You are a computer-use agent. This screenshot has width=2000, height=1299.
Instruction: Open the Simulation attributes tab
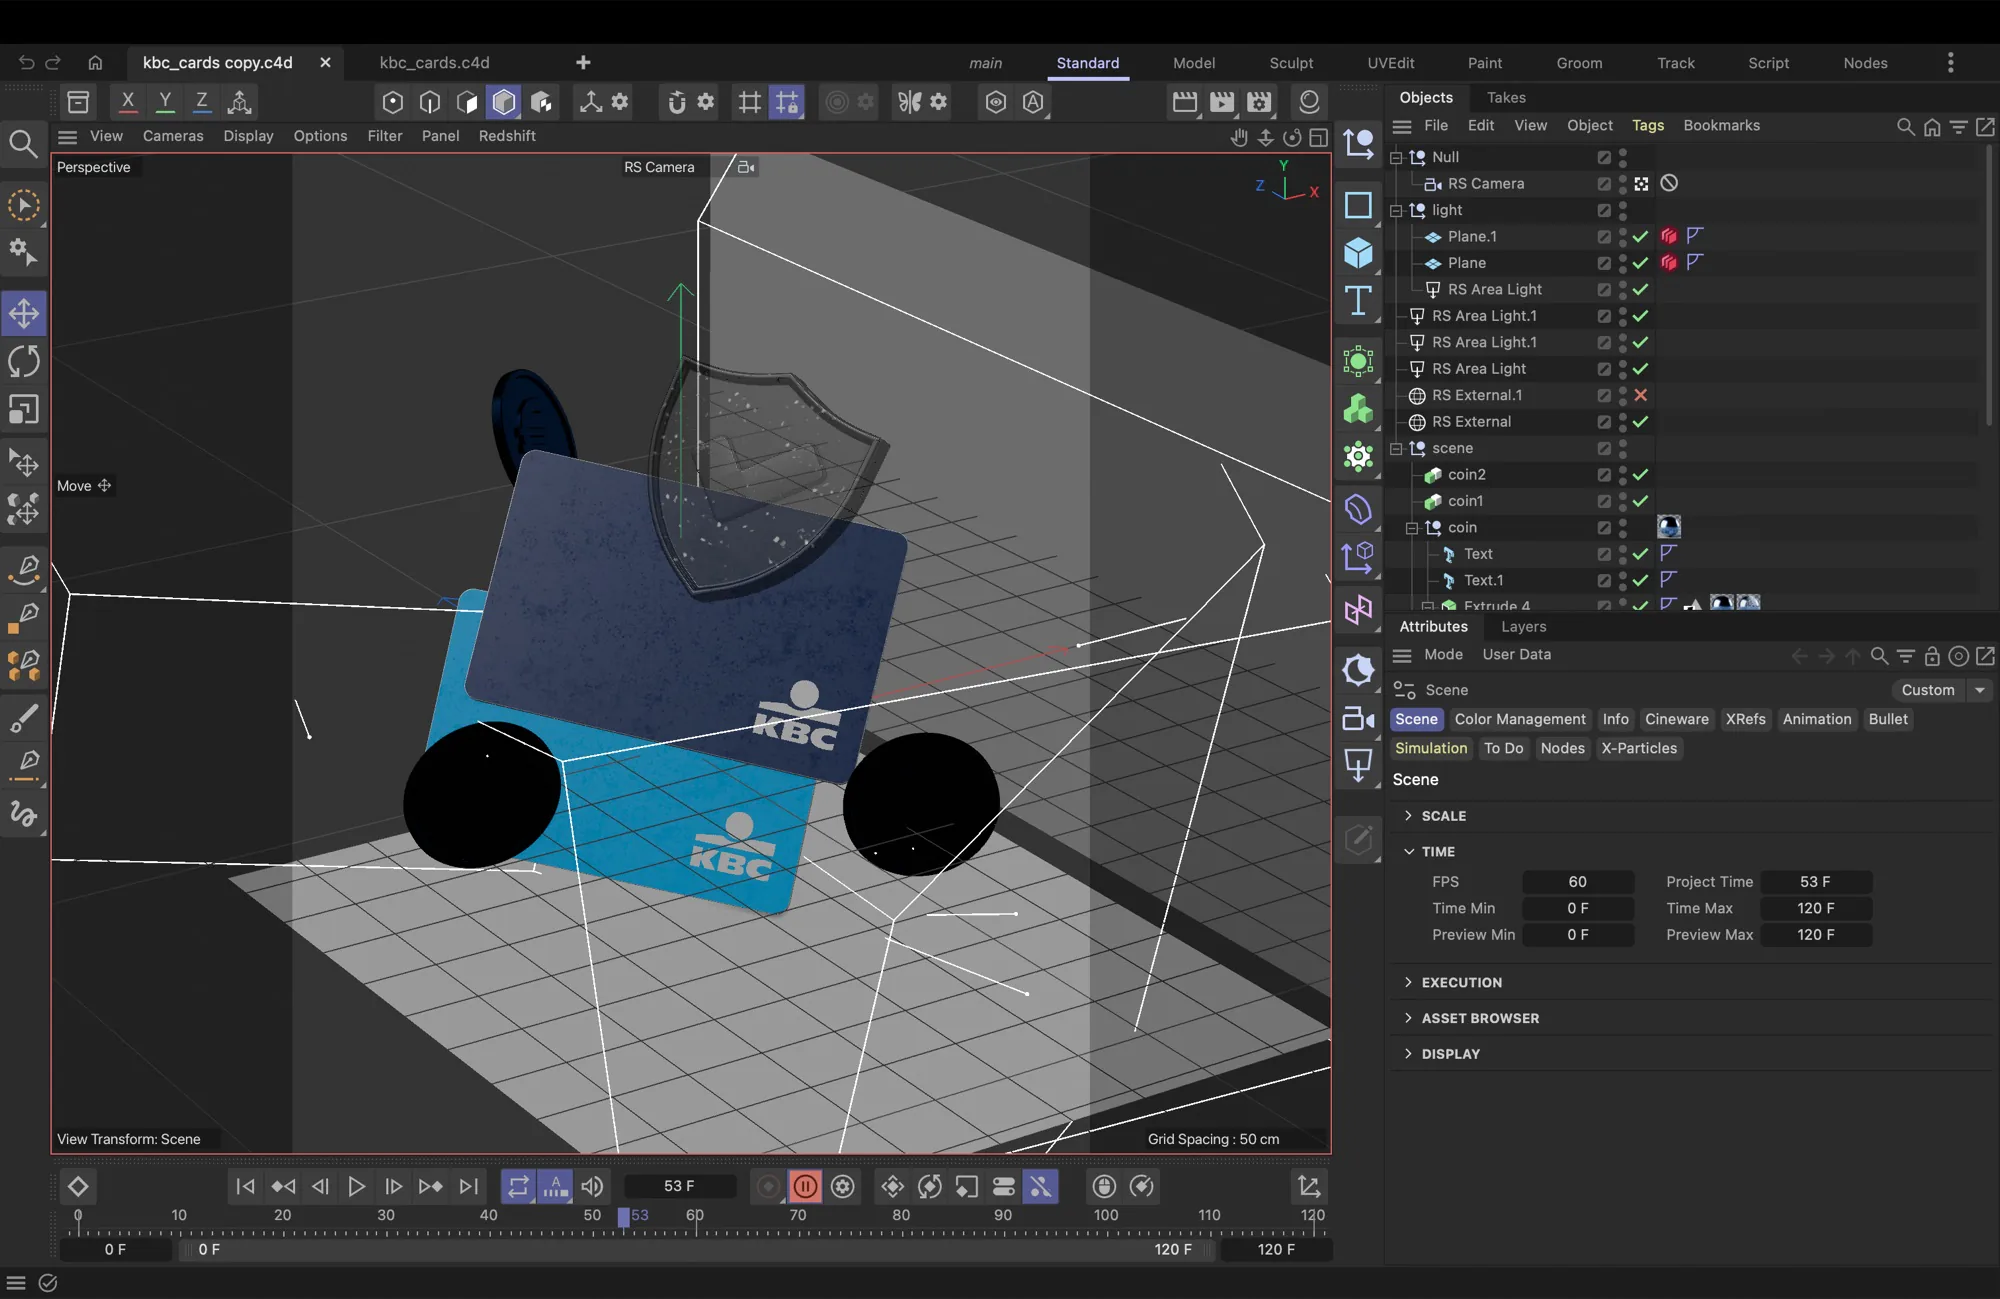1431,748
